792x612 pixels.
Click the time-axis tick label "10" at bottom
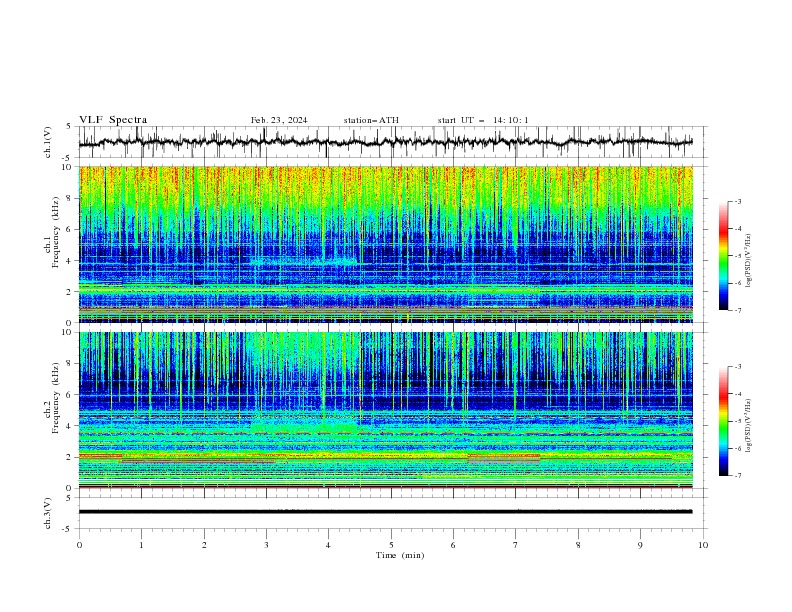coord(703,545)
